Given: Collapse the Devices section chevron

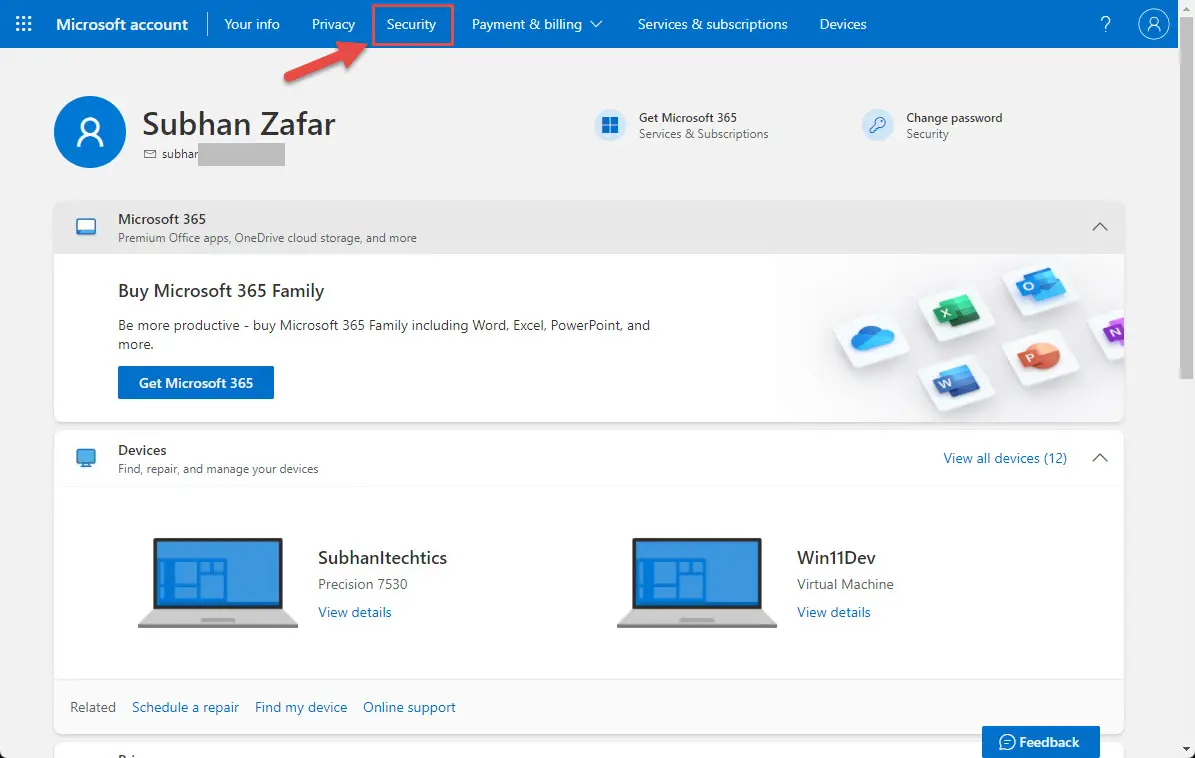Looking at the screenshot, I should [x=1100, y=458].
